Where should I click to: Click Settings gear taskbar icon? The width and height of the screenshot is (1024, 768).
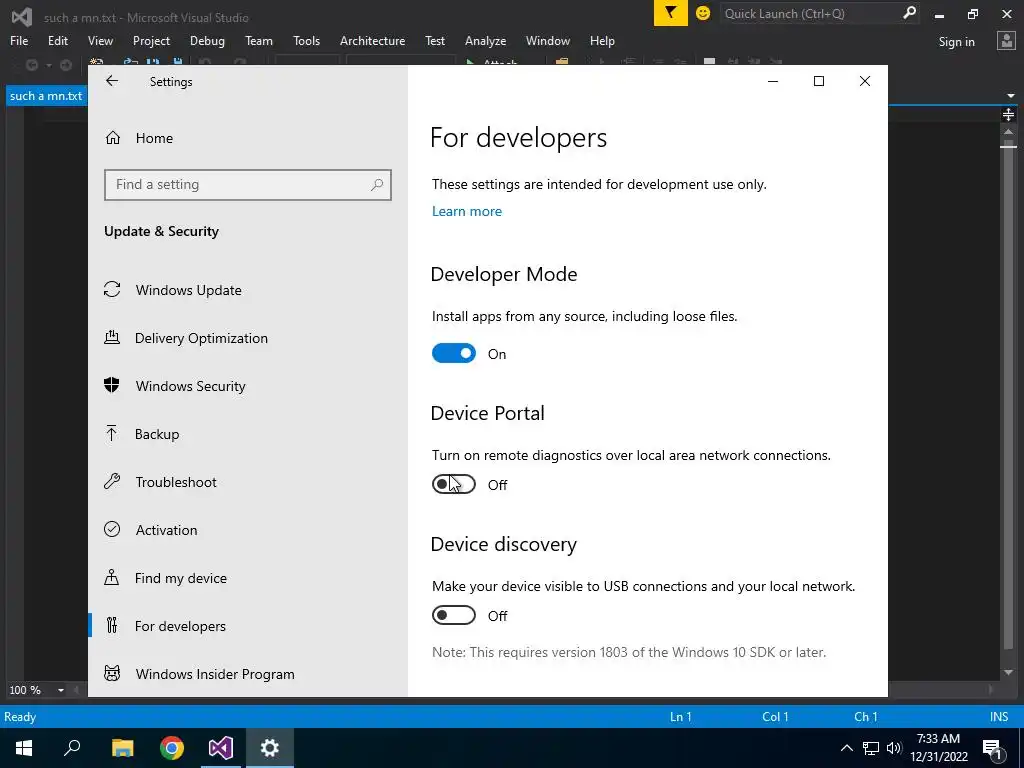[270, 748]
